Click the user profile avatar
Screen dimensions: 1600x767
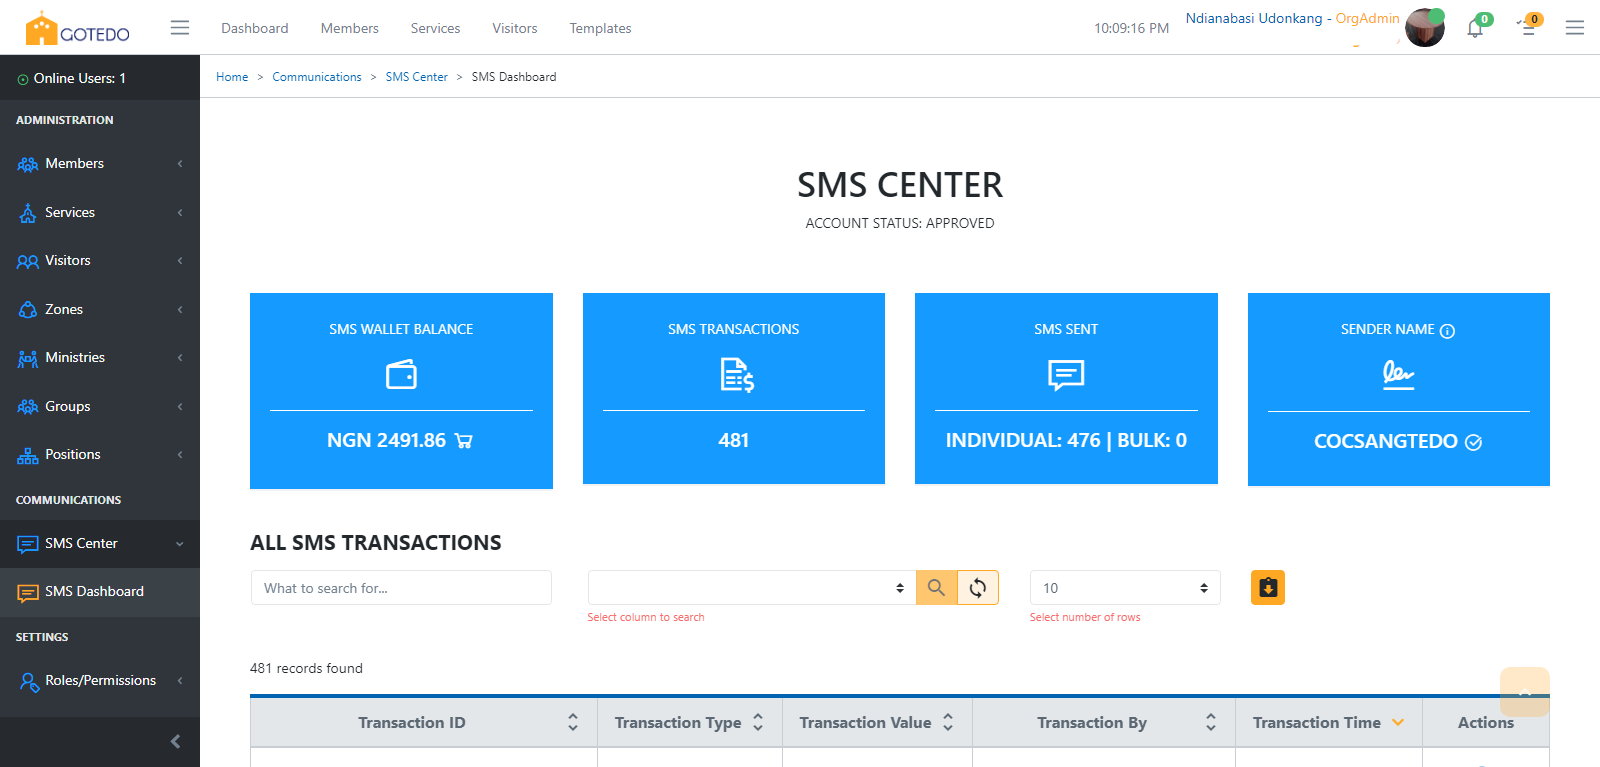(x=1424, y=28)
